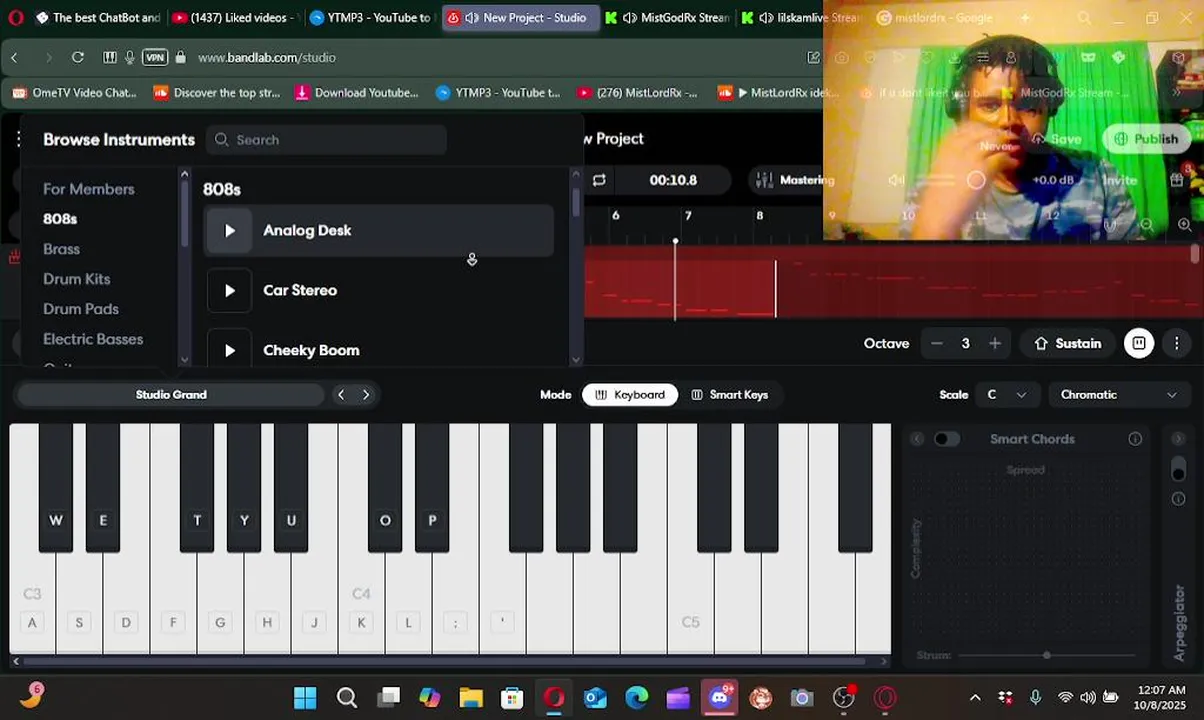The width and height of the screenshot is (1204, 720).
Task: Adjust the Strum slider
Action: (1046, 655)
